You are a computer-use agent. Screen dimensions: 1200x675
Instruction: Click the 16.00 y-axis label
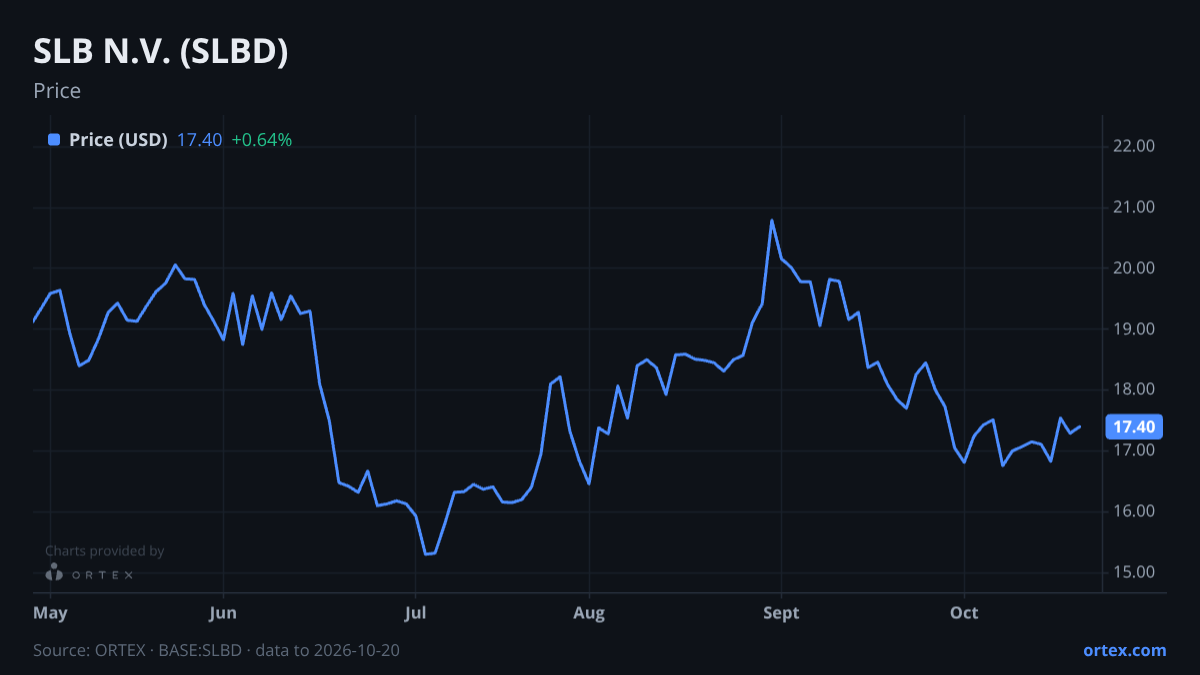1134,512
